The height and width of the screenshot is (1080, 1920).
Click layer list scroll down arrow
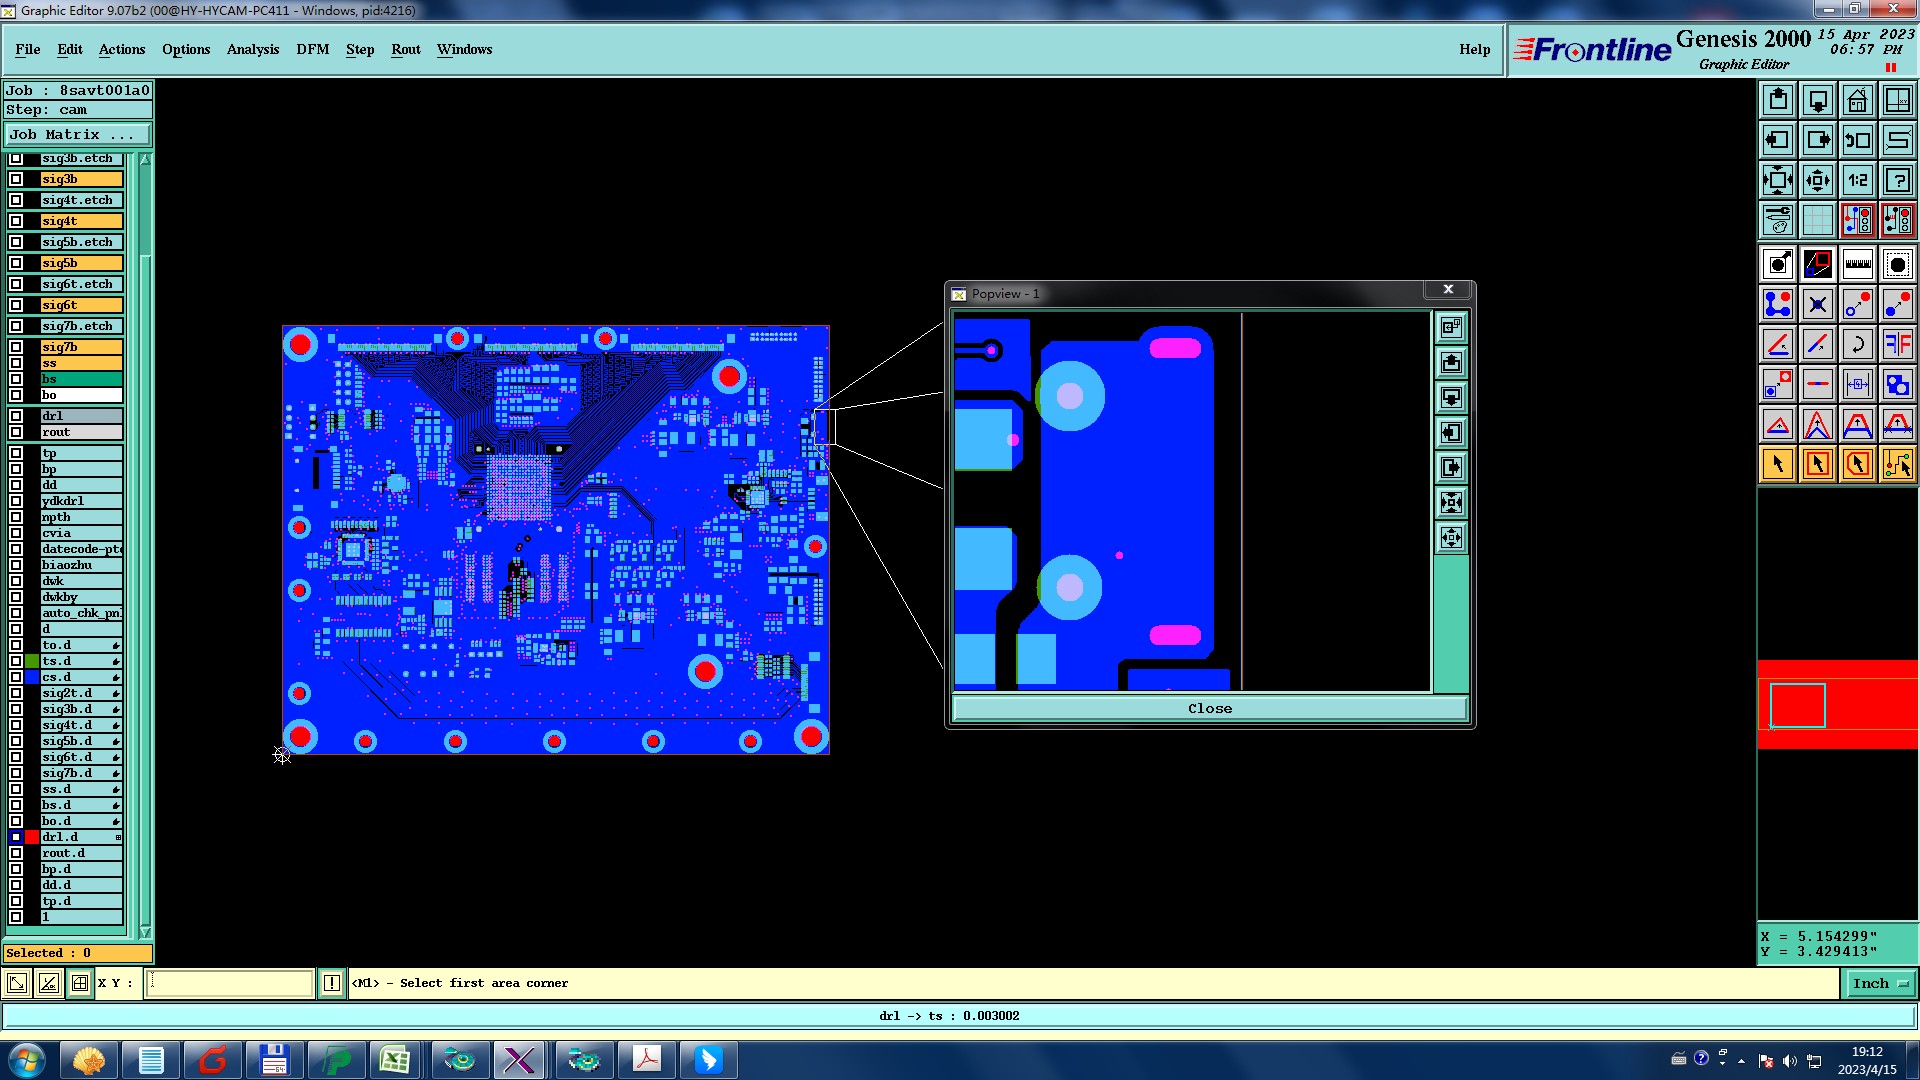point(145,932)
